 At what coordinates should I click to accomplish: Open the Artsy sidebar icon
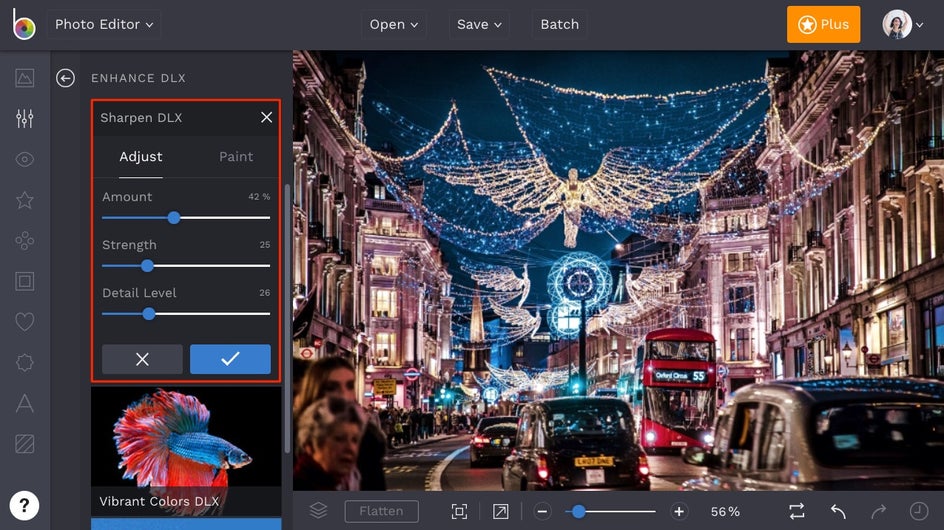pyautogui.click(x=25, y=240)
